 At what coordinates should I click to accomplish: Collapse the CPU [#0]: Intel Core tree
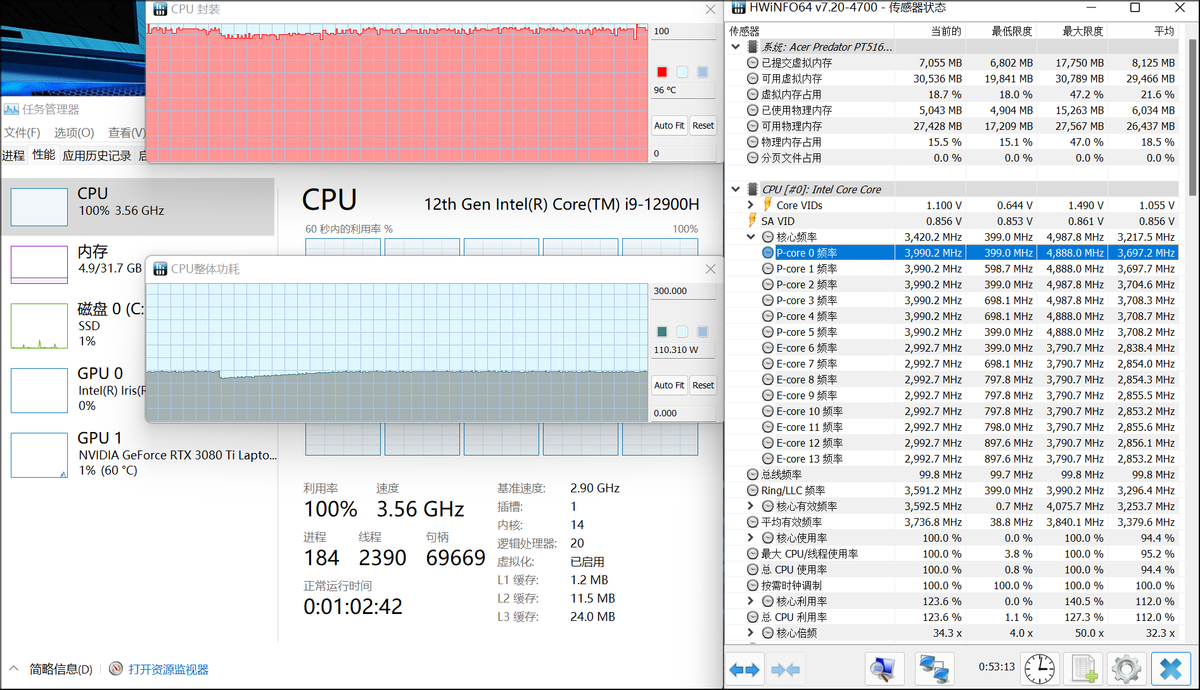coord(737,189)
